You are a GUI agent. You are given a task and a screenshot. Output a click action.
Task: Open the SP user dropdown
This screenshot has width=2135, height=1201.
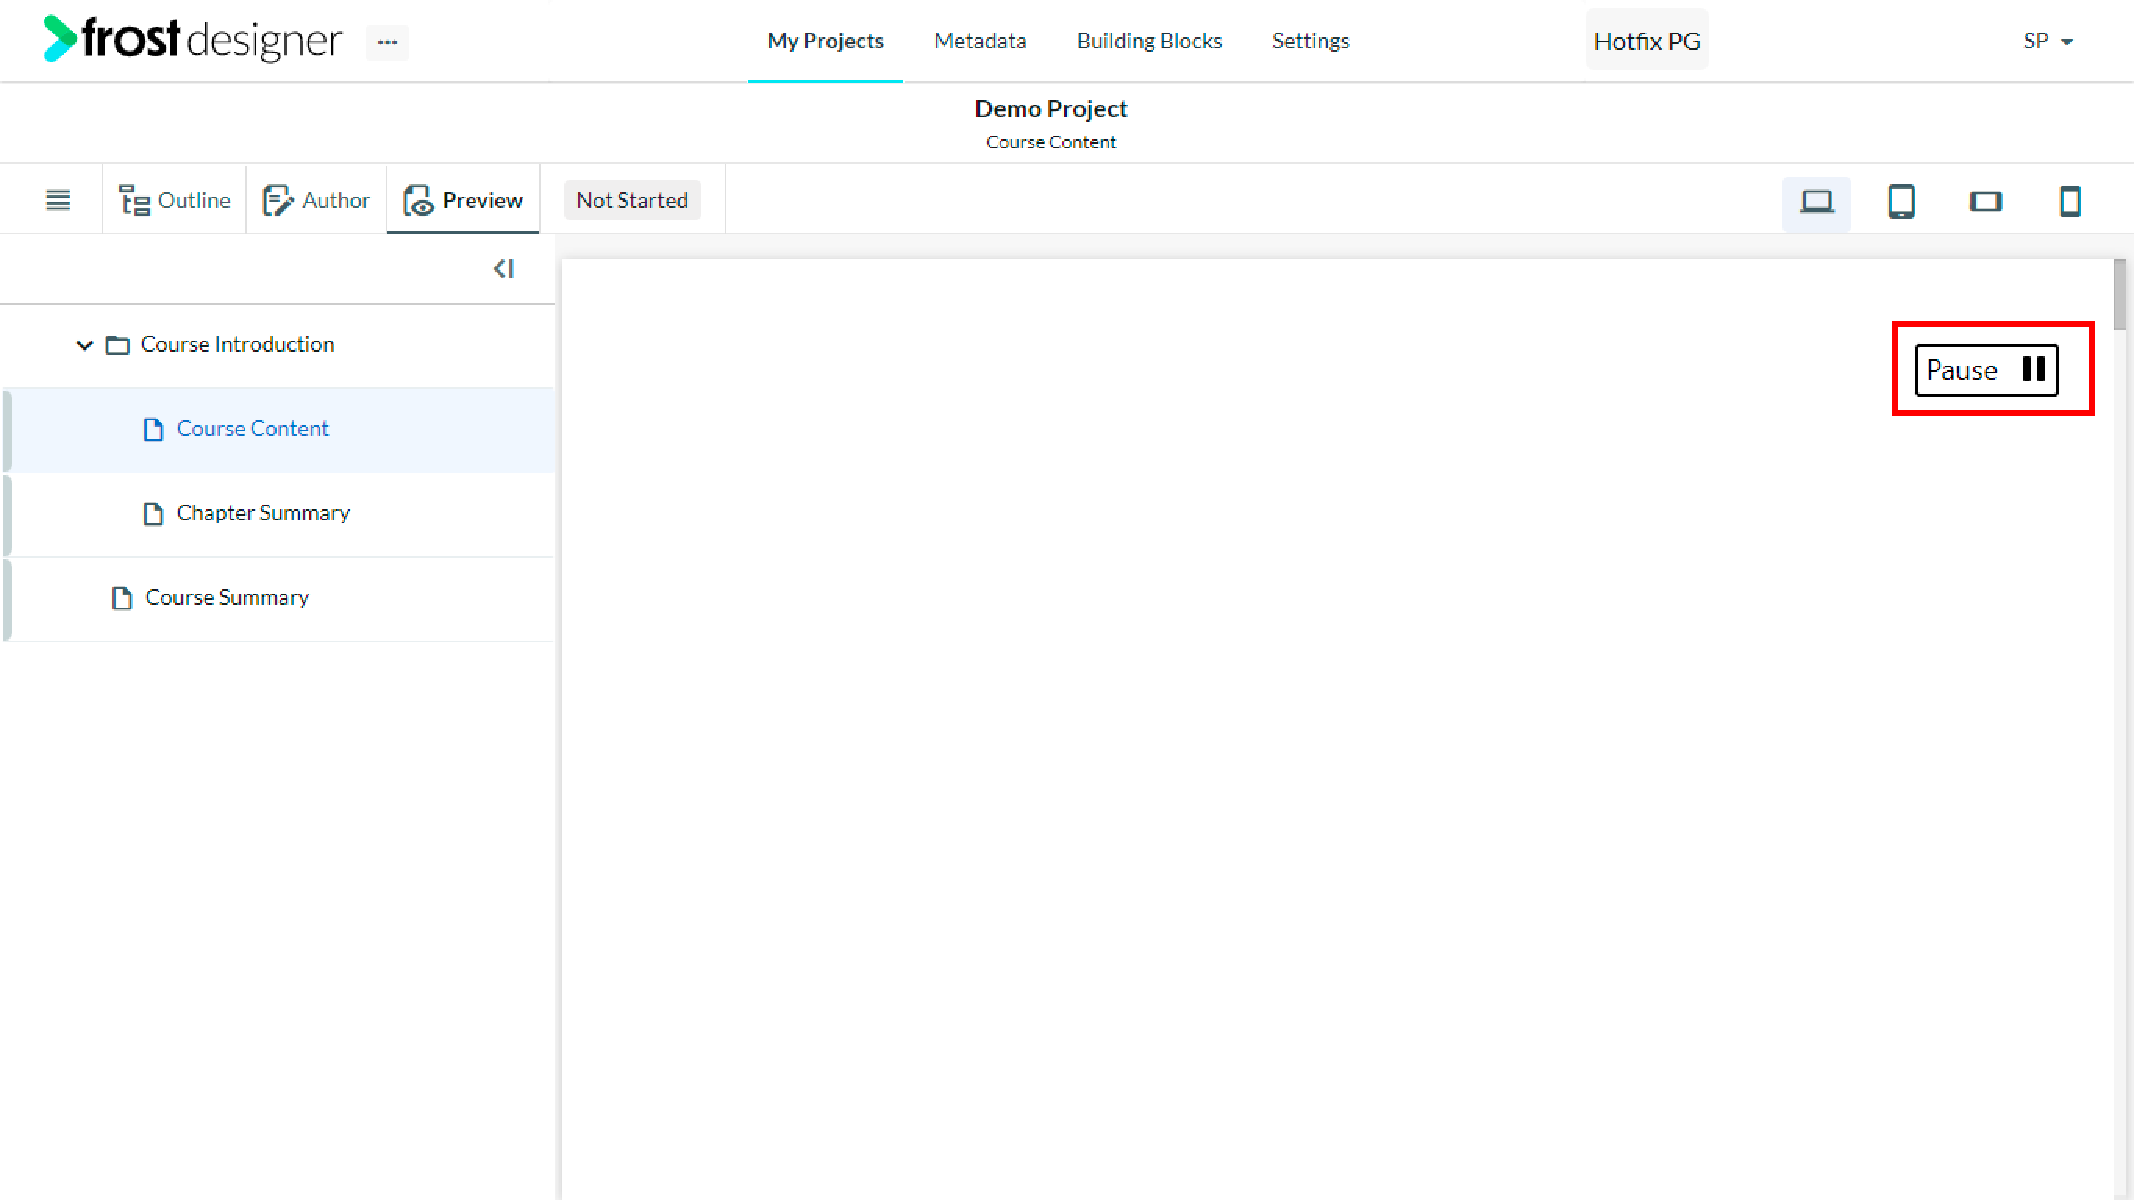(x=2048, y=41)
